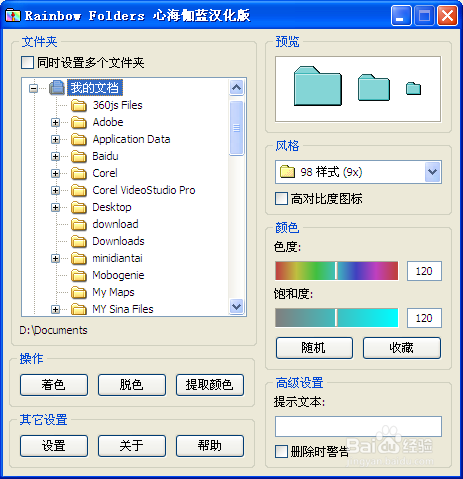Click the 饱和度 value field showing 120
The image size is (463, 479).
coord(424,318)
